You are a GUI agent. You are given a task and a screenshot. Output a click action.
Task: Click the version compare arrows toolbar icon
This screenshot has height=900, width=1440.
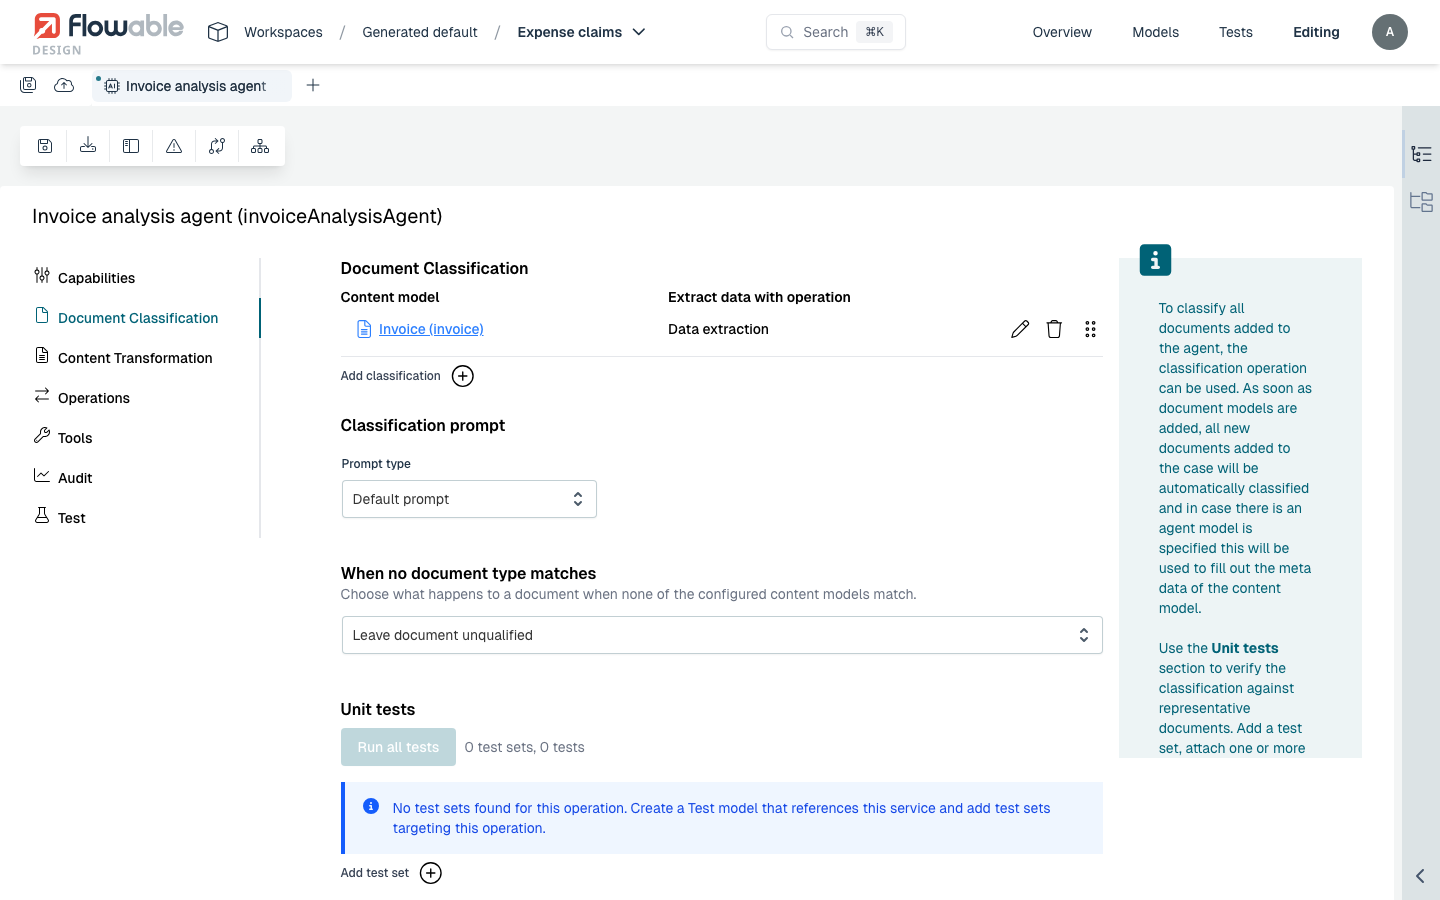point(217,146)
